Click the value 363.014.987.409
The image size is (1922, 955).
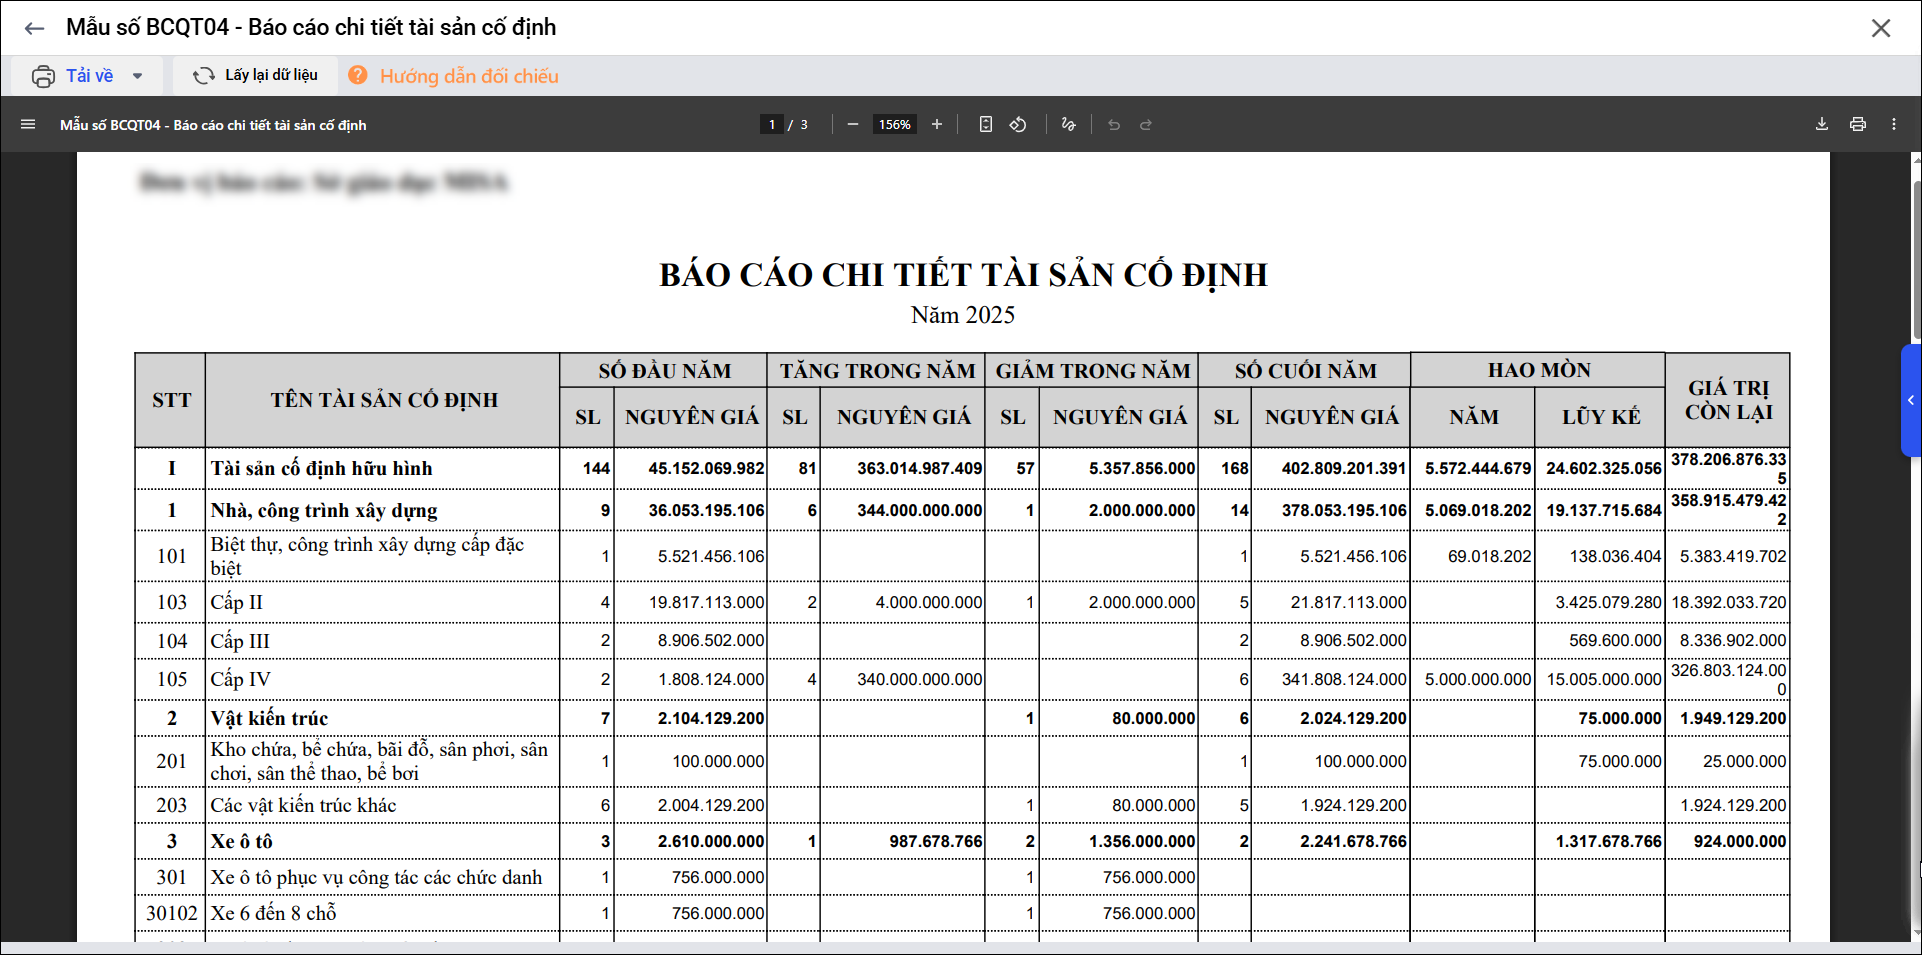pos(920,468)
